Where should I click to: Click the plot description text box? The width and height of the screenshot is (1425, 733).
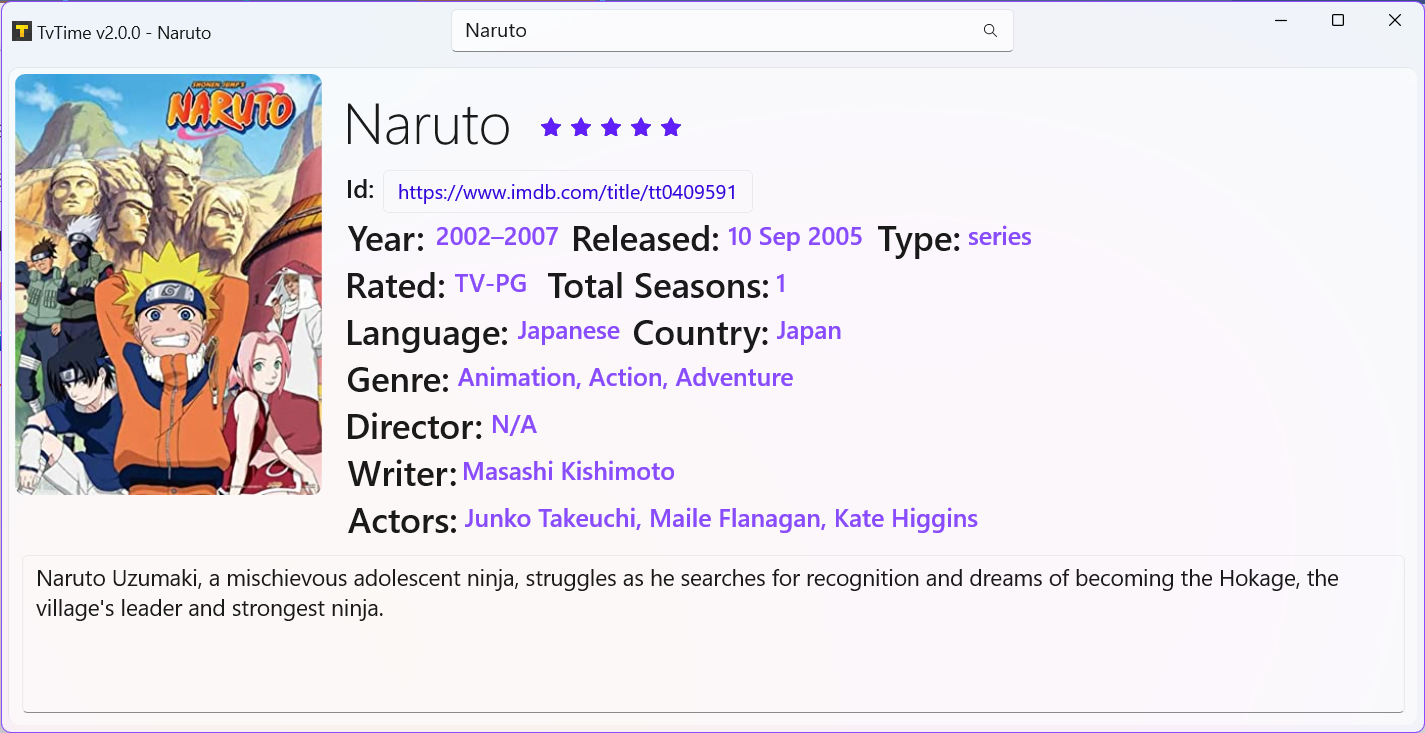713,634
